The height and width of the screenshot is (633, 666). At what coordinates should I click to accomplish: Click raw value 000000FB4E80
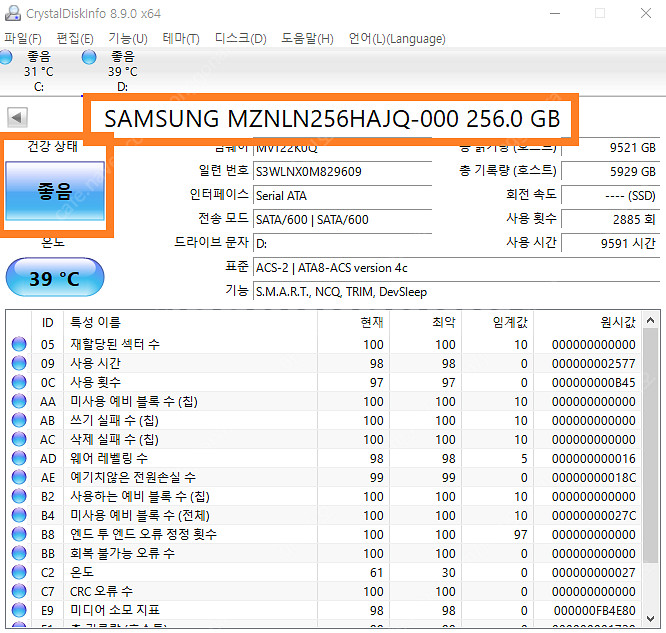point(594,610)
